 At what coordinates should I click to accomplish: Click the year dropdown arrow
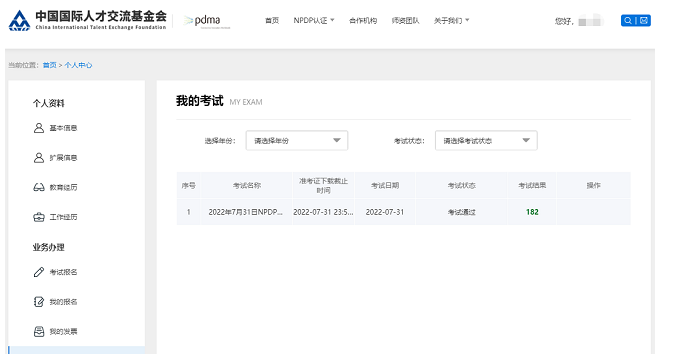coord(337,140)
